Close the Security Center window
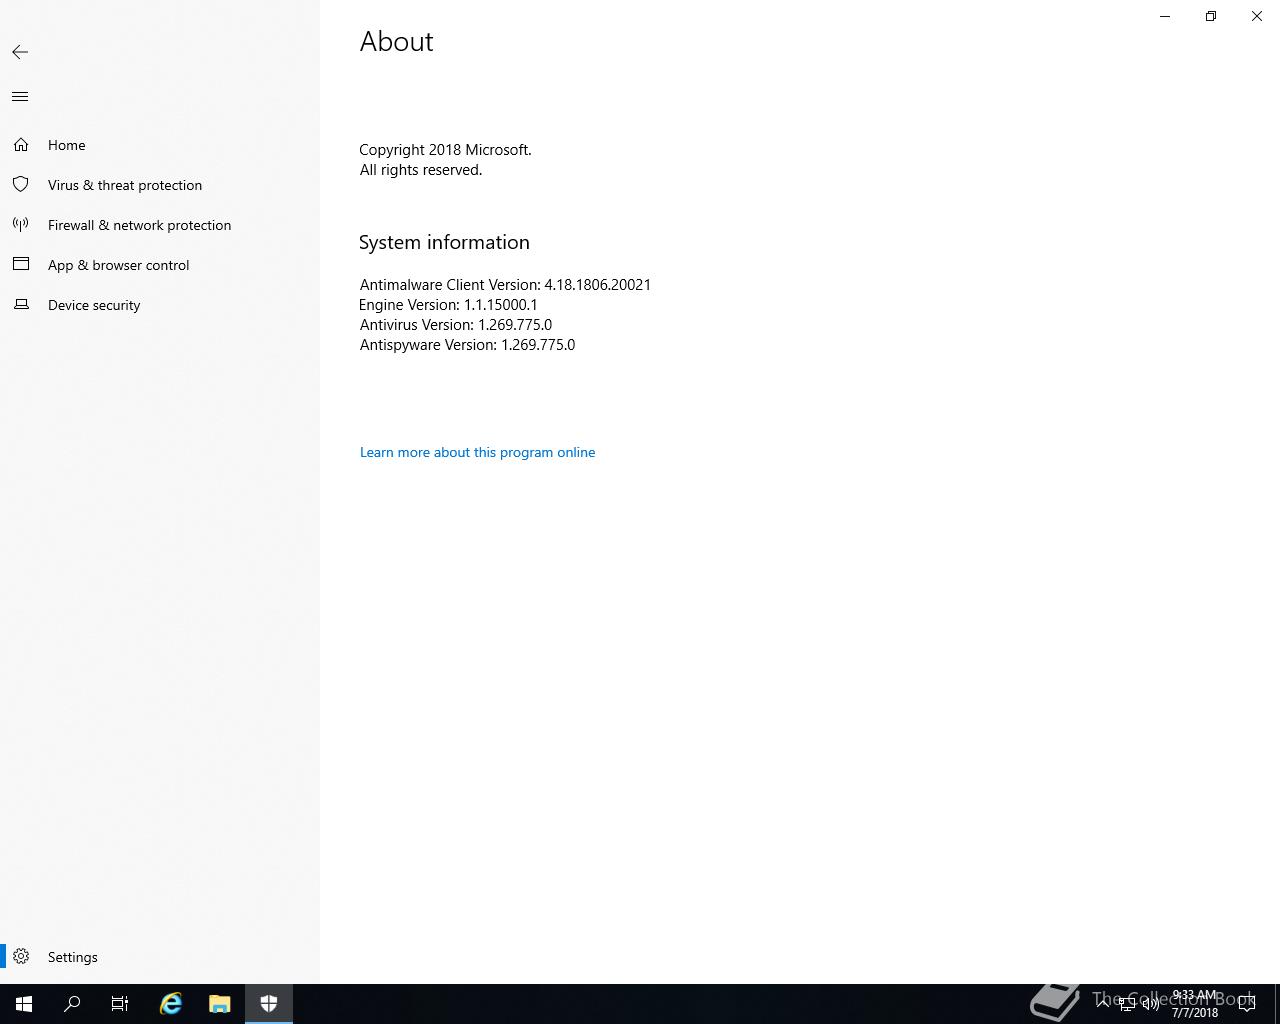The width and height of the screenshot is (1280, 1024). coord(1257,16)
